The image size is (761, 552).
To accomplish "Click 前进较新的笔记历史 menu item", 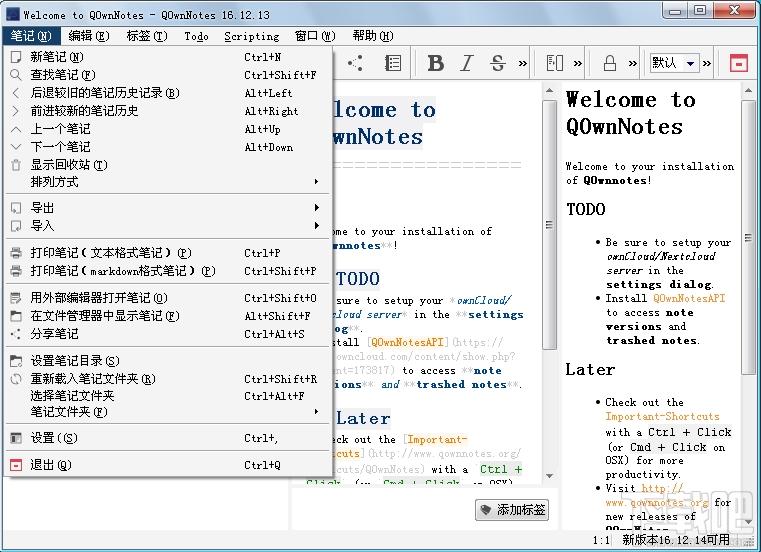I will [x=168, y=111].
